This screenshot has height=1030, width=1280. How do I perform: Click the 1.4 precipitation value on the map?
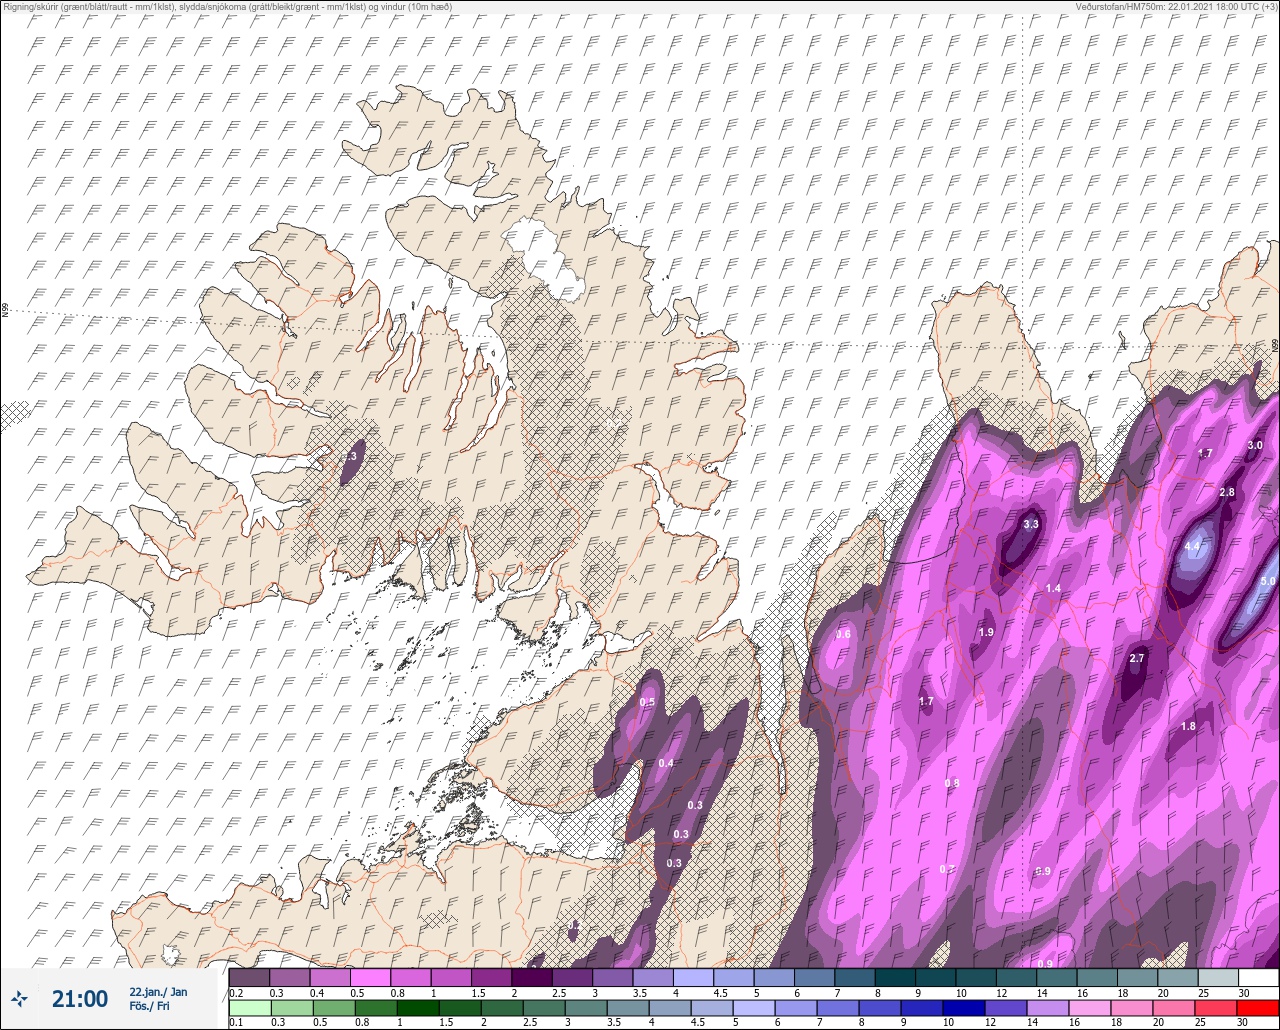coord(1053,588)
